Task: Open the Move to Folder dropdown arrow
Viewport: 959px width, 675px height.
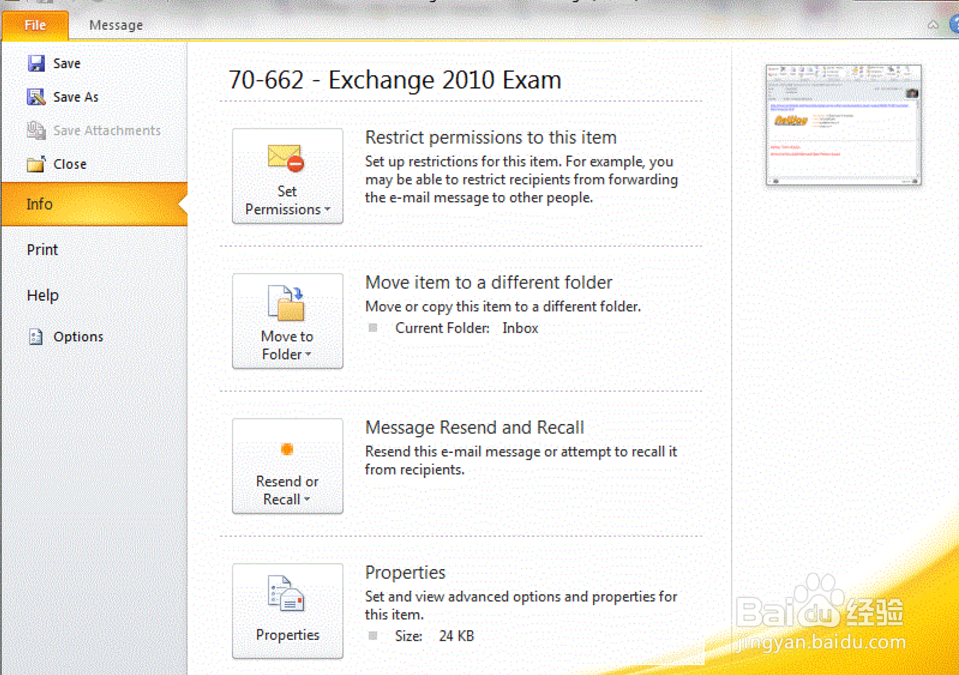Action: pyautogui.click(x=308, y=354)
